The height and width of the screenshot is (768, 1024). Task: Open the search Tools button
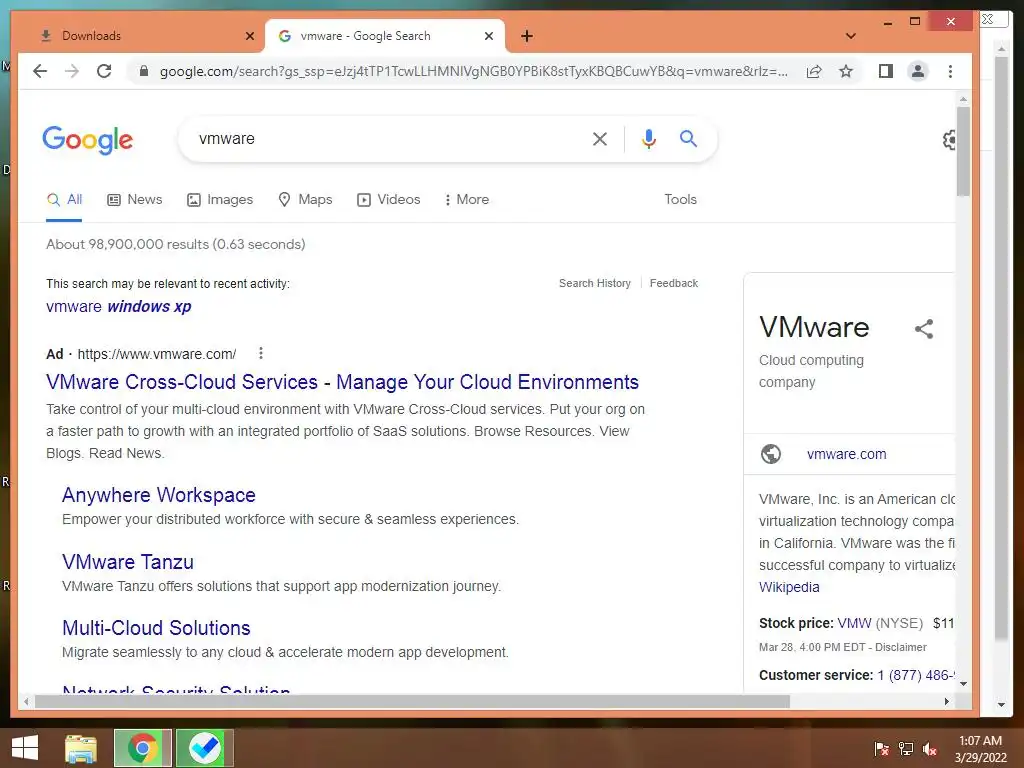[680, 200]
